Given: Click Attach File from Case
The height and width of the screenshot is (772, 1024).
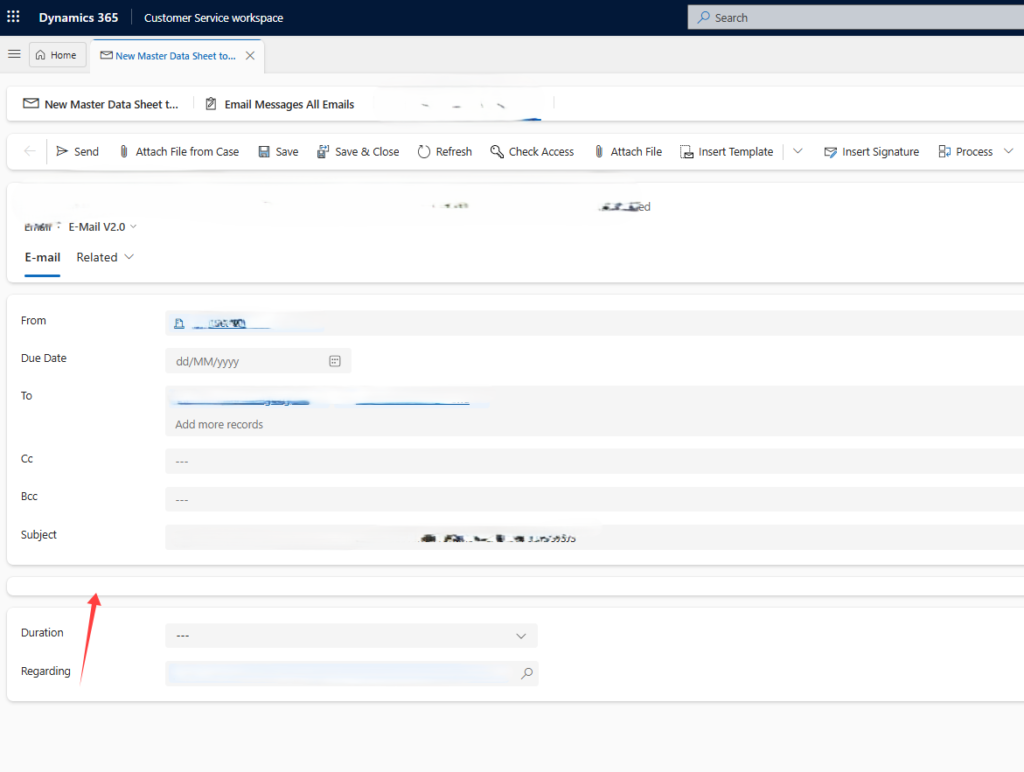Looking at the screenshot, I should click(179, 152).
